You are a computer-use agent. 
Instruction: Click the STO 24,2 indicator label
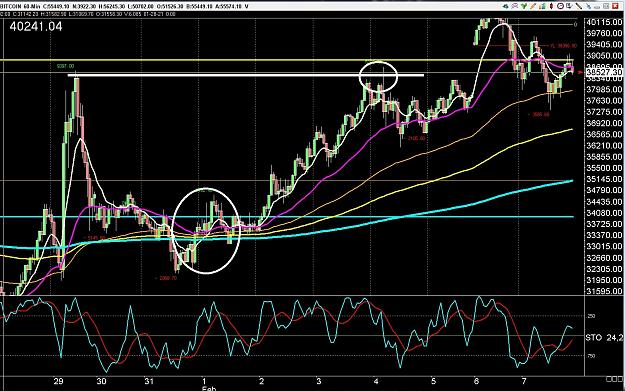tap(604, 338)
